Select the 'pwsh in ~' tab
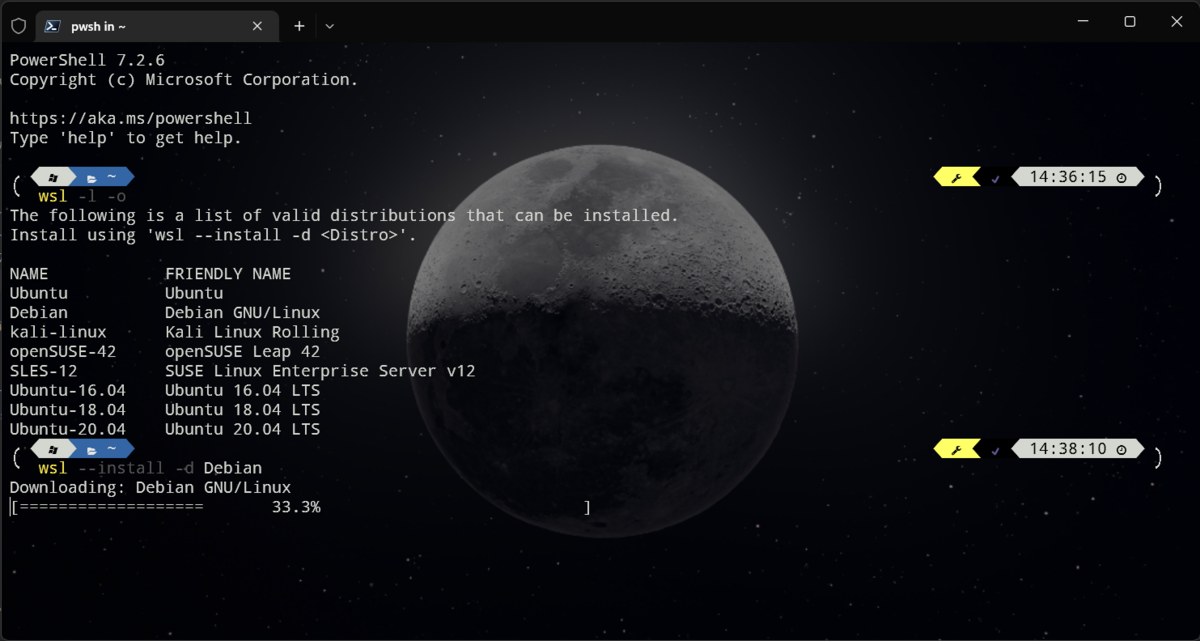Screen dimensions: 1200x641 coord(157,26)
